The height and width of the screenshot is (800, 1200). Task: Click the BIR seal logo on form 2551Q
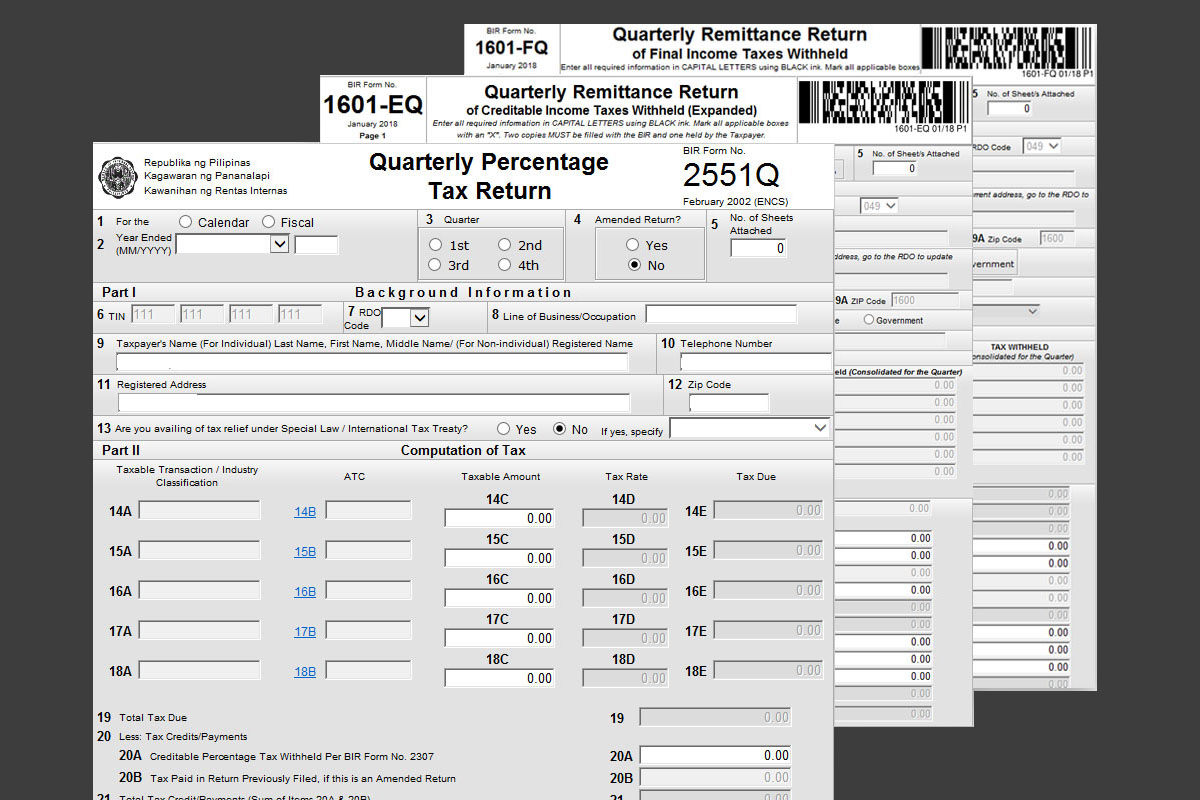118,176
